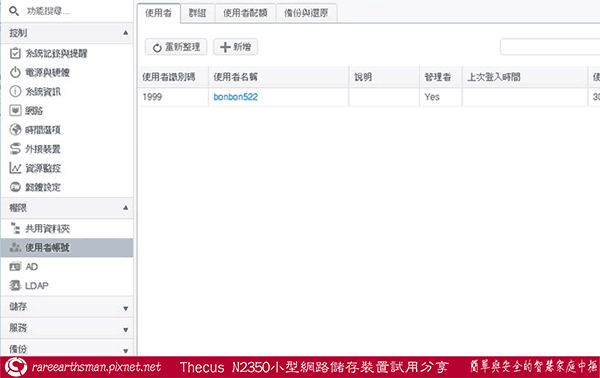Expand the 儲存 section
The width and height of the screenshot is (600, 378).
67,307
